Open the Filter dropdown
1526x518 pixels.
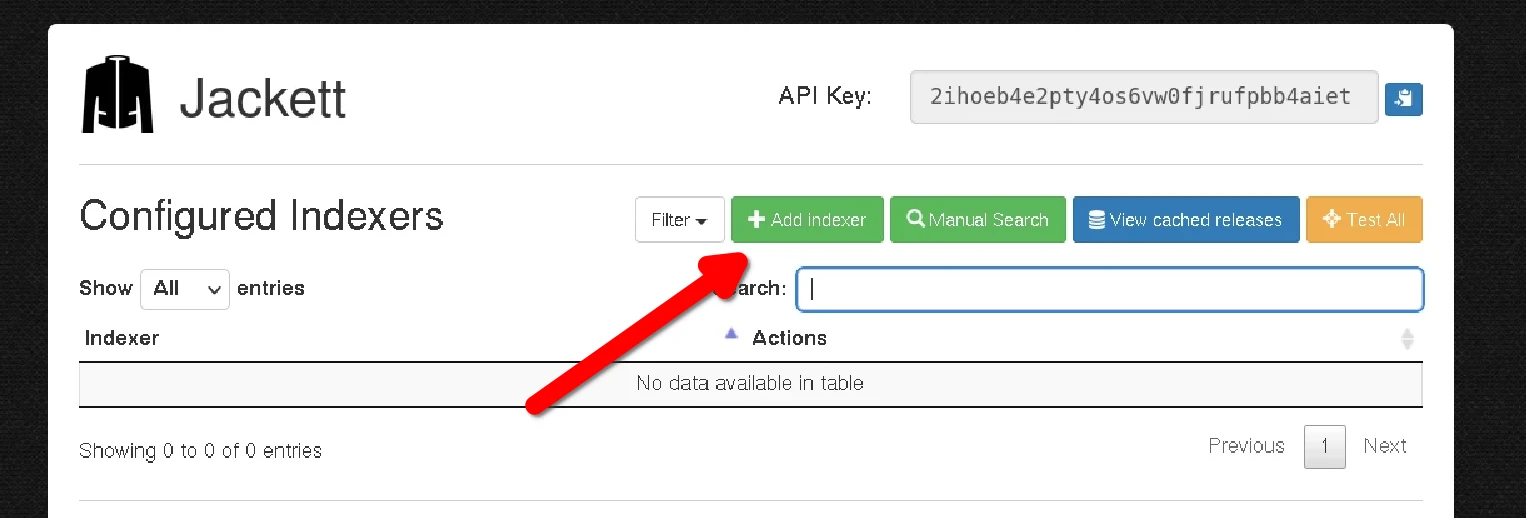pos(679,220)
